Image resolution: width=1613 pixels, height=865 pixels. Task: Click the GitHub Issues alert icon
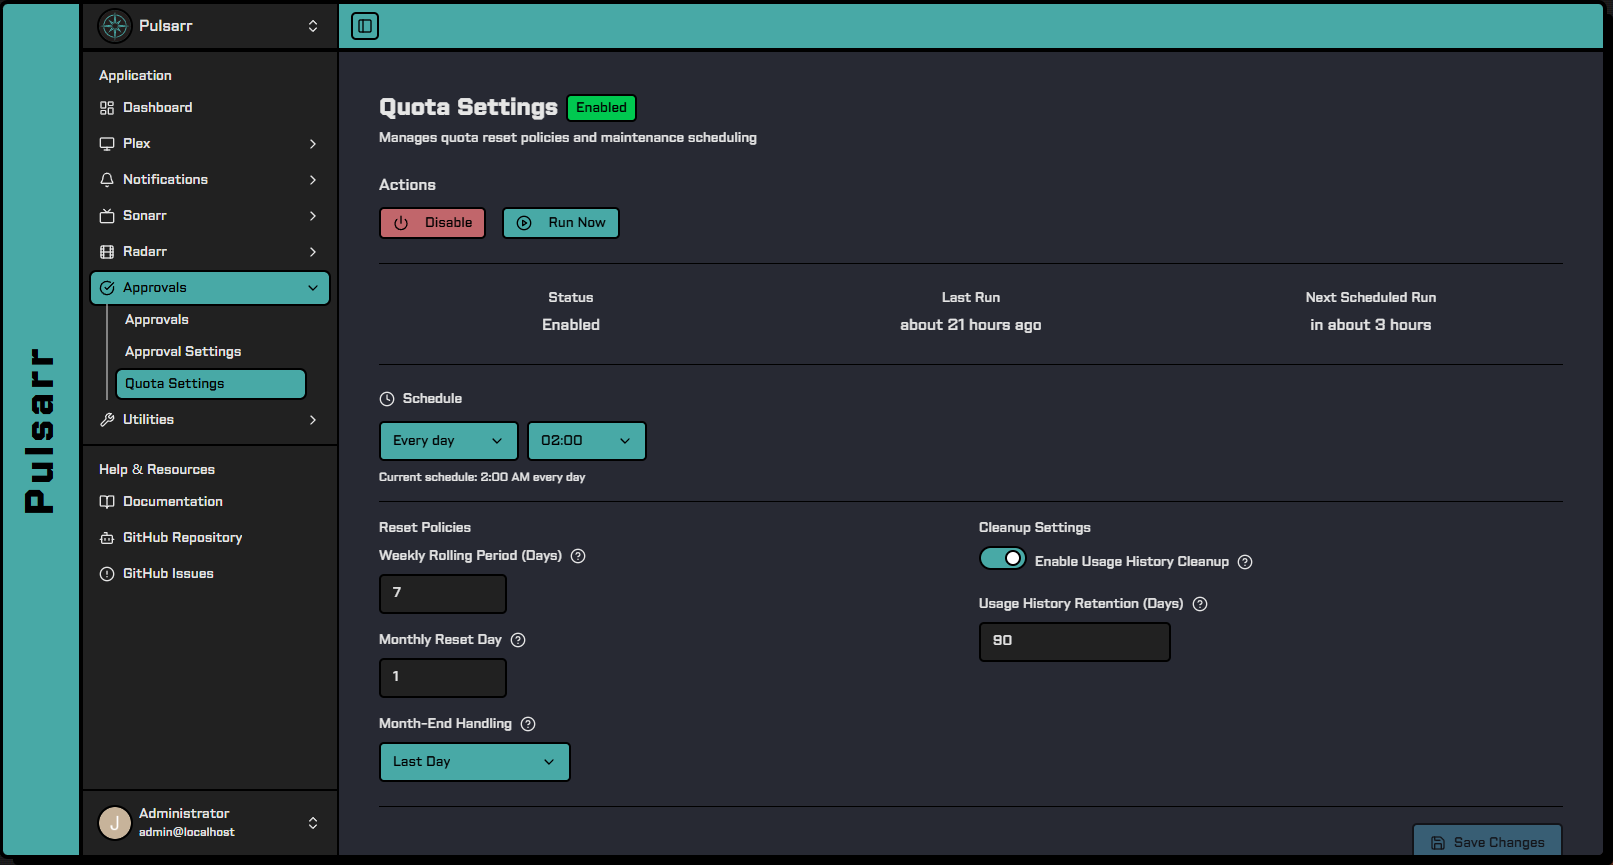coord(107,574)
